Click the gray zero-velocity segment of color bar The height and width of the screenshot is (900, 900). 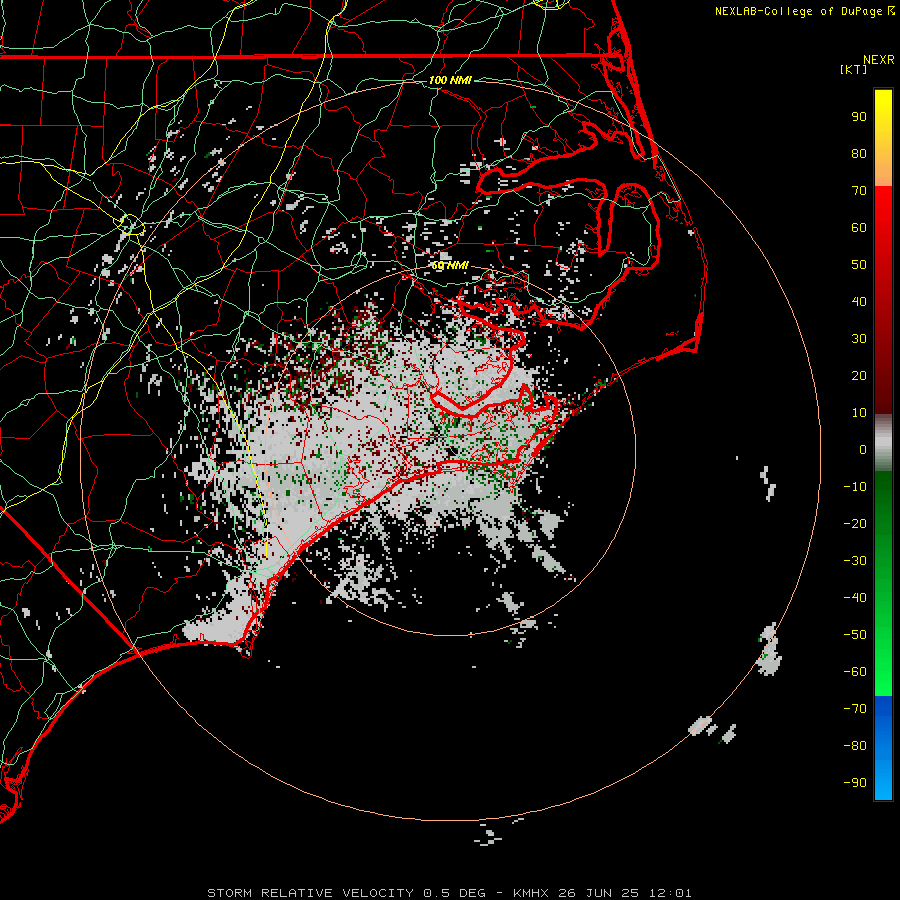883,443
